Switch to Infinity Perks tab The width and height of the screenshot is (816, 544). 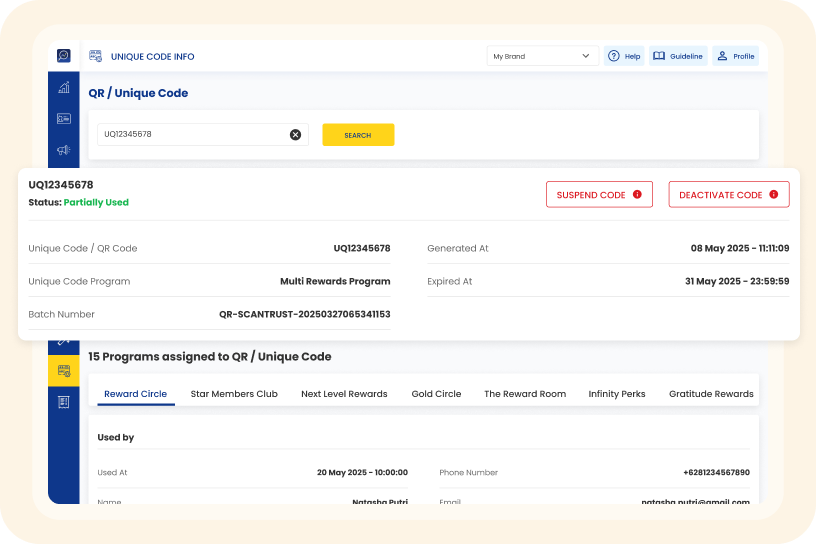point(617,394)
